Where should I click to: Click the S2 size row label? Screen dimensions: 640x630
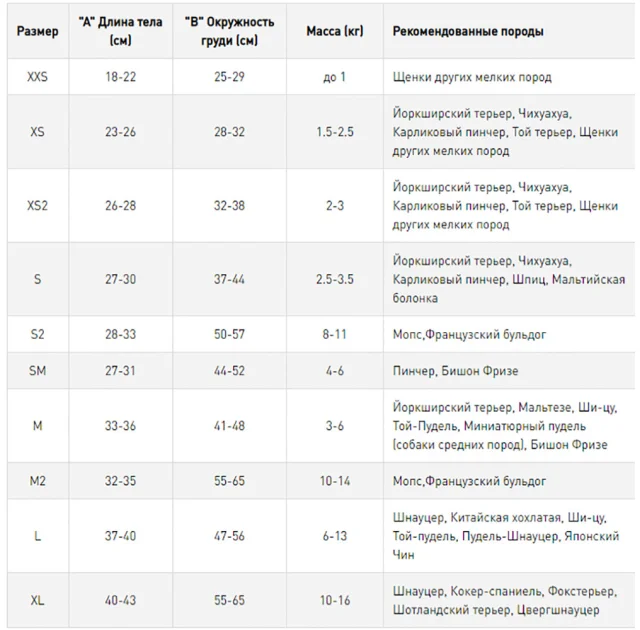click(x=38, y=334)
